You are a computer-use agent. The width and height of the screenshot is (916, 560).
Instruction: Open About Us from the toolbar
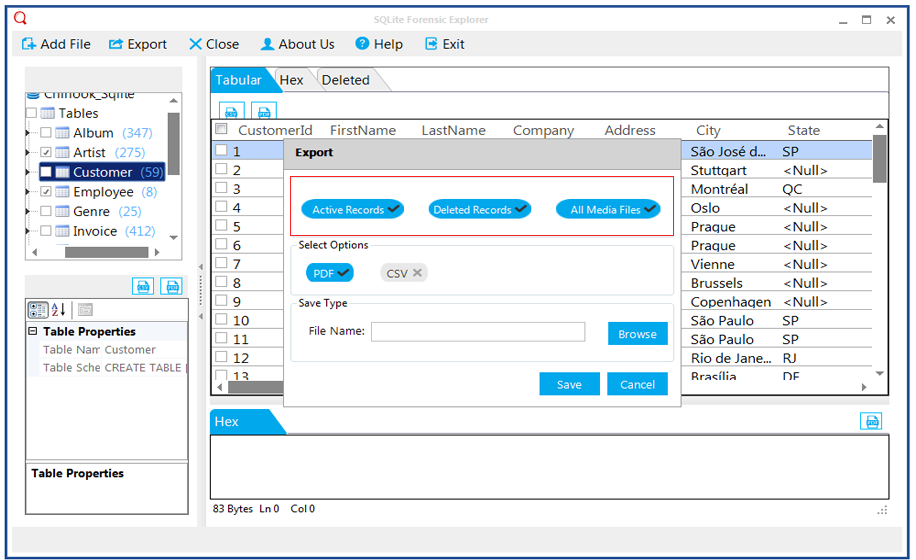pos(298,44)
